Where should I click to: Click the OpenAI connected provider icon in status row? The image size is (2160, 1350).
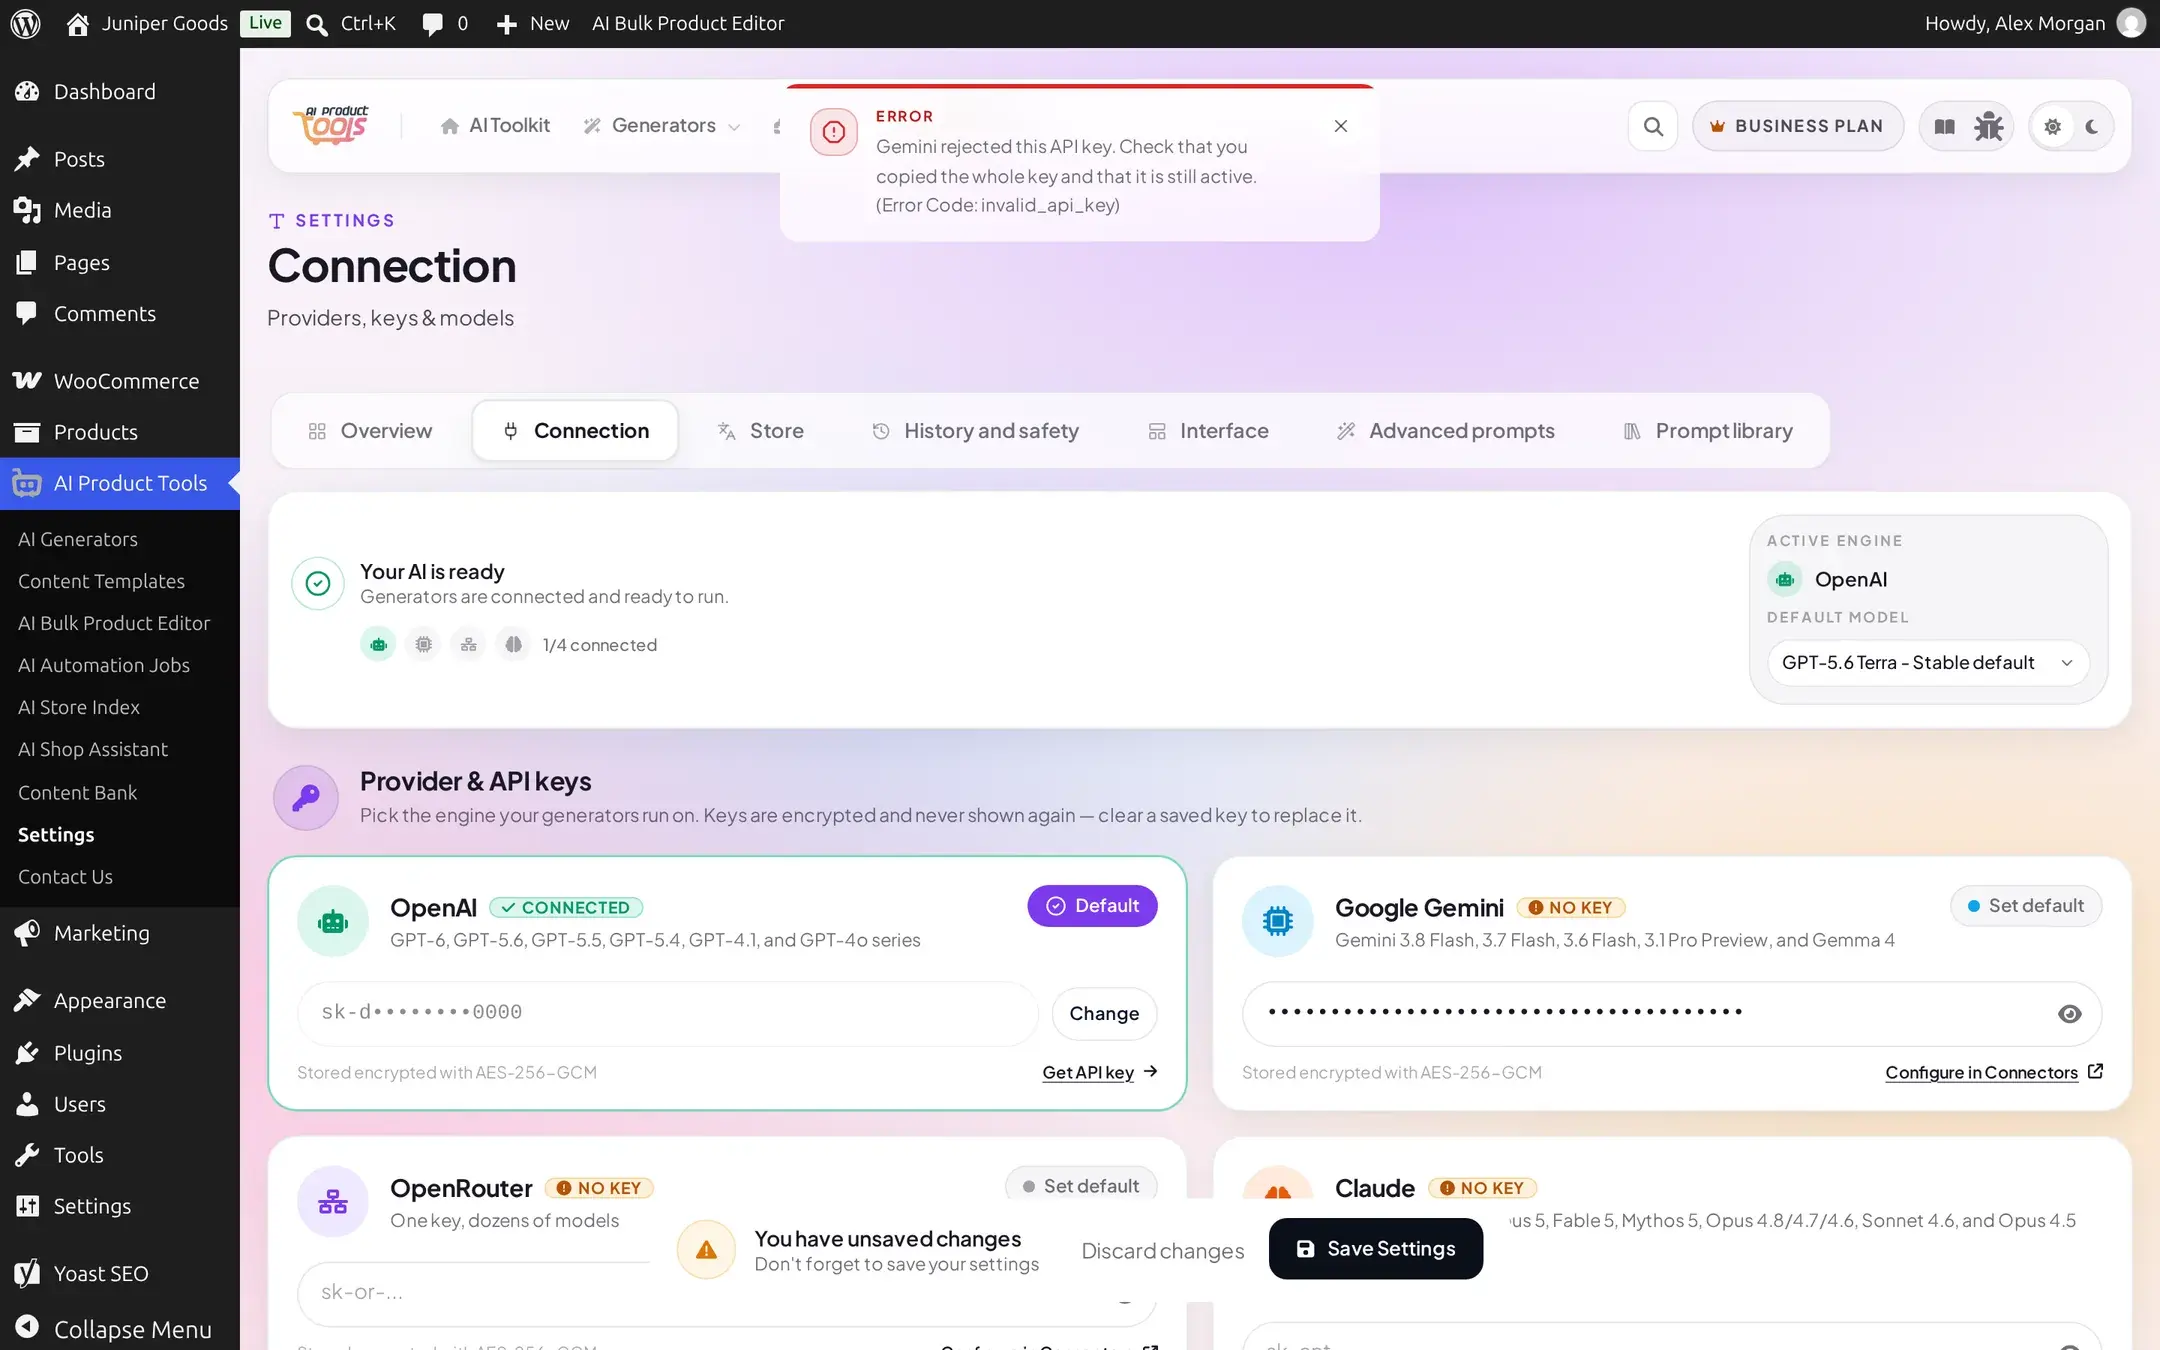point(378,645)
